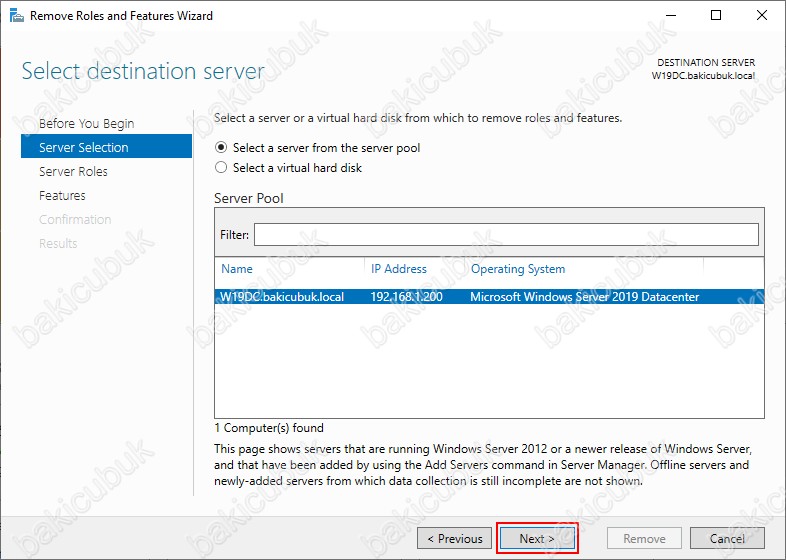Image resolution: width=786 pixels, height=560 pixels.
Task: Close the Remove Roles and Features Wizard
Action: 762,16
